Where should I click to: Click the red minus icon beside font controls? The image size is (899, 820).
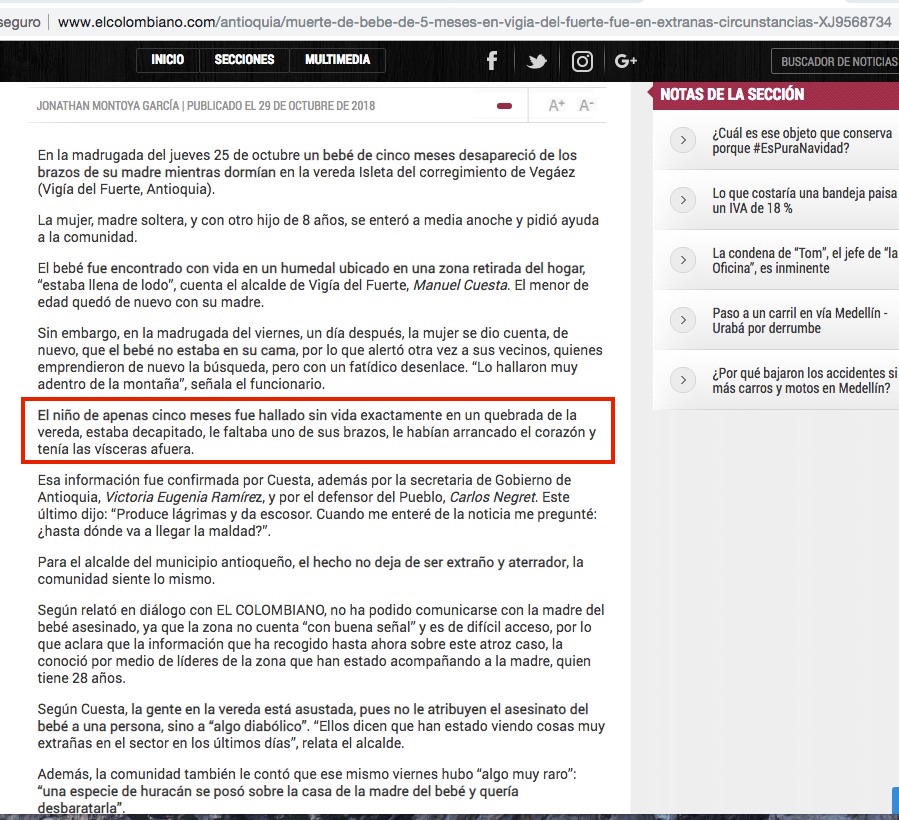[x=504, y=105]
